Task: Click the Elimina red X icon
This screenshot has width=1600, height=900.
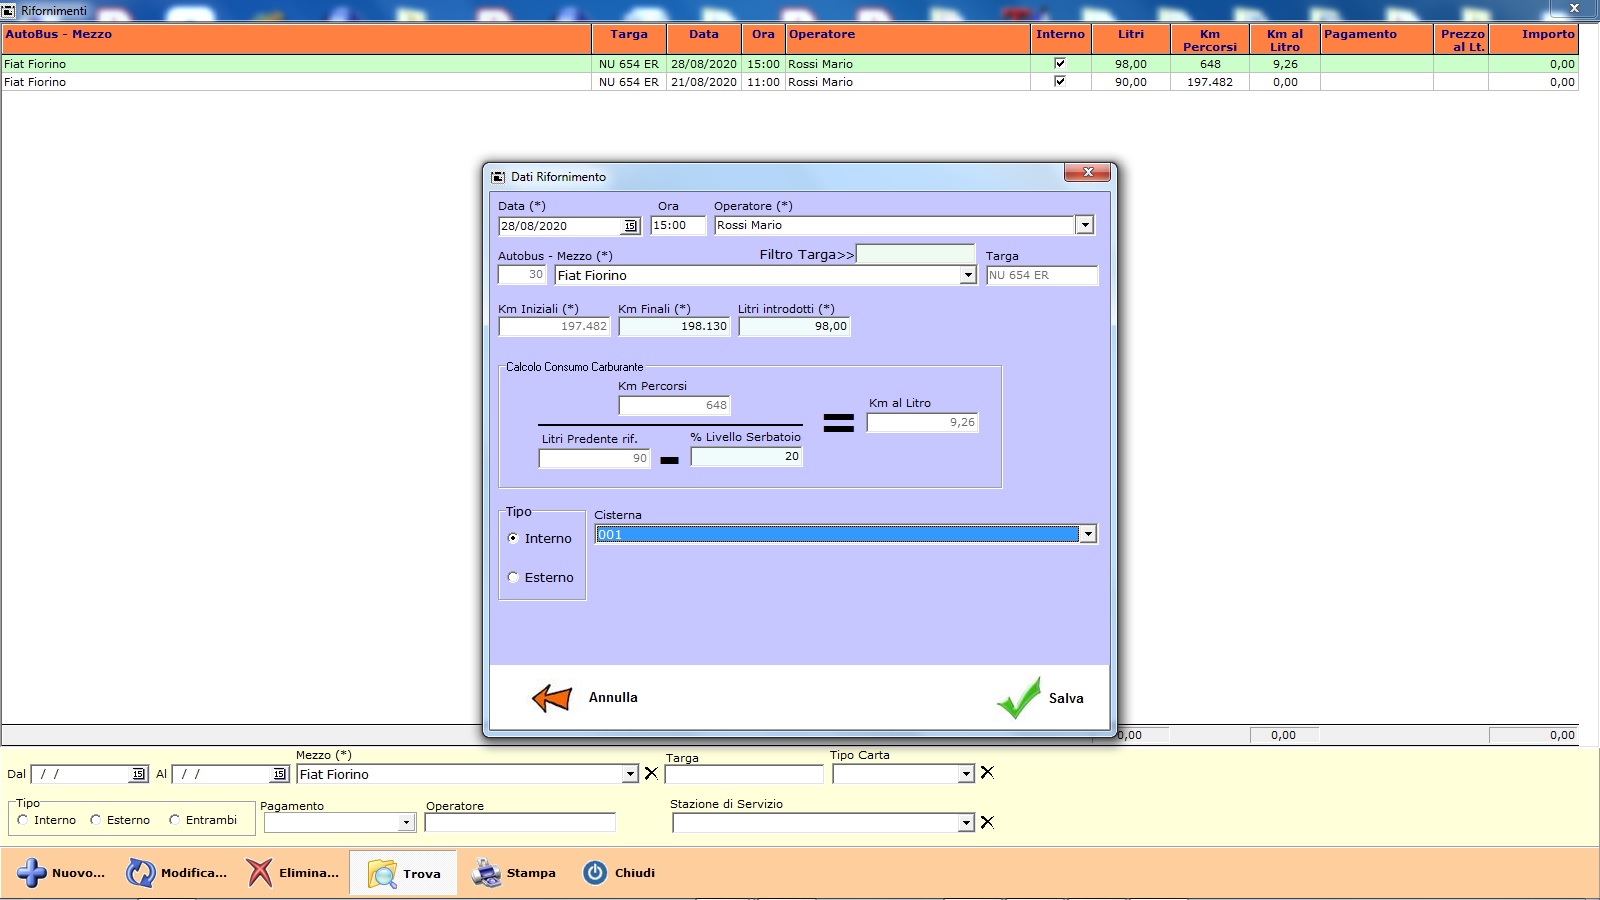Action: 259,873
